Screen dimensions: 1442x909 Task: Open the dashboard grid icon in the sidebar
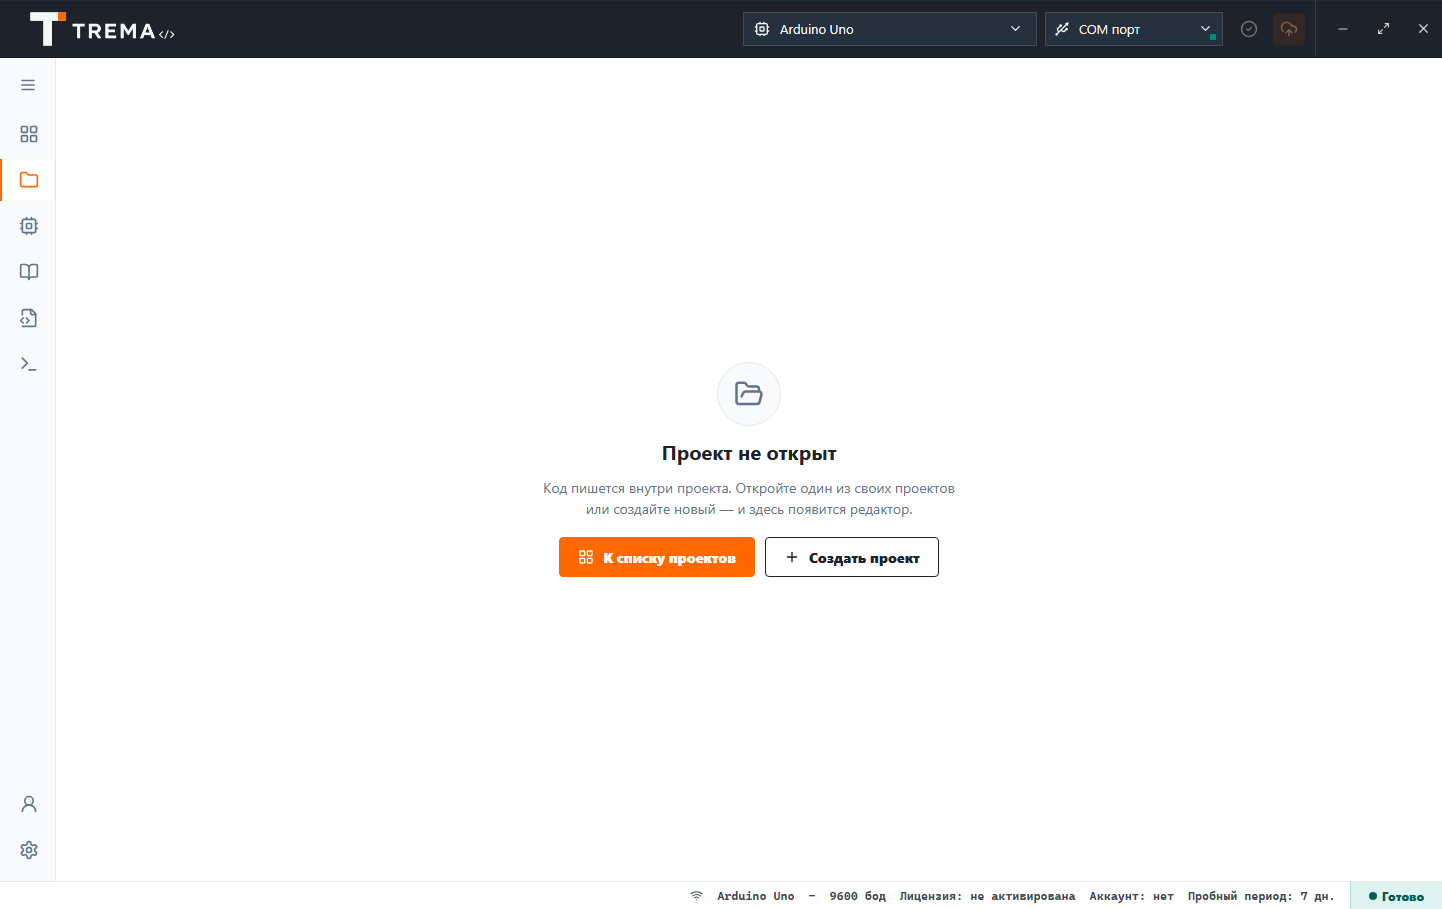(29, 134)
